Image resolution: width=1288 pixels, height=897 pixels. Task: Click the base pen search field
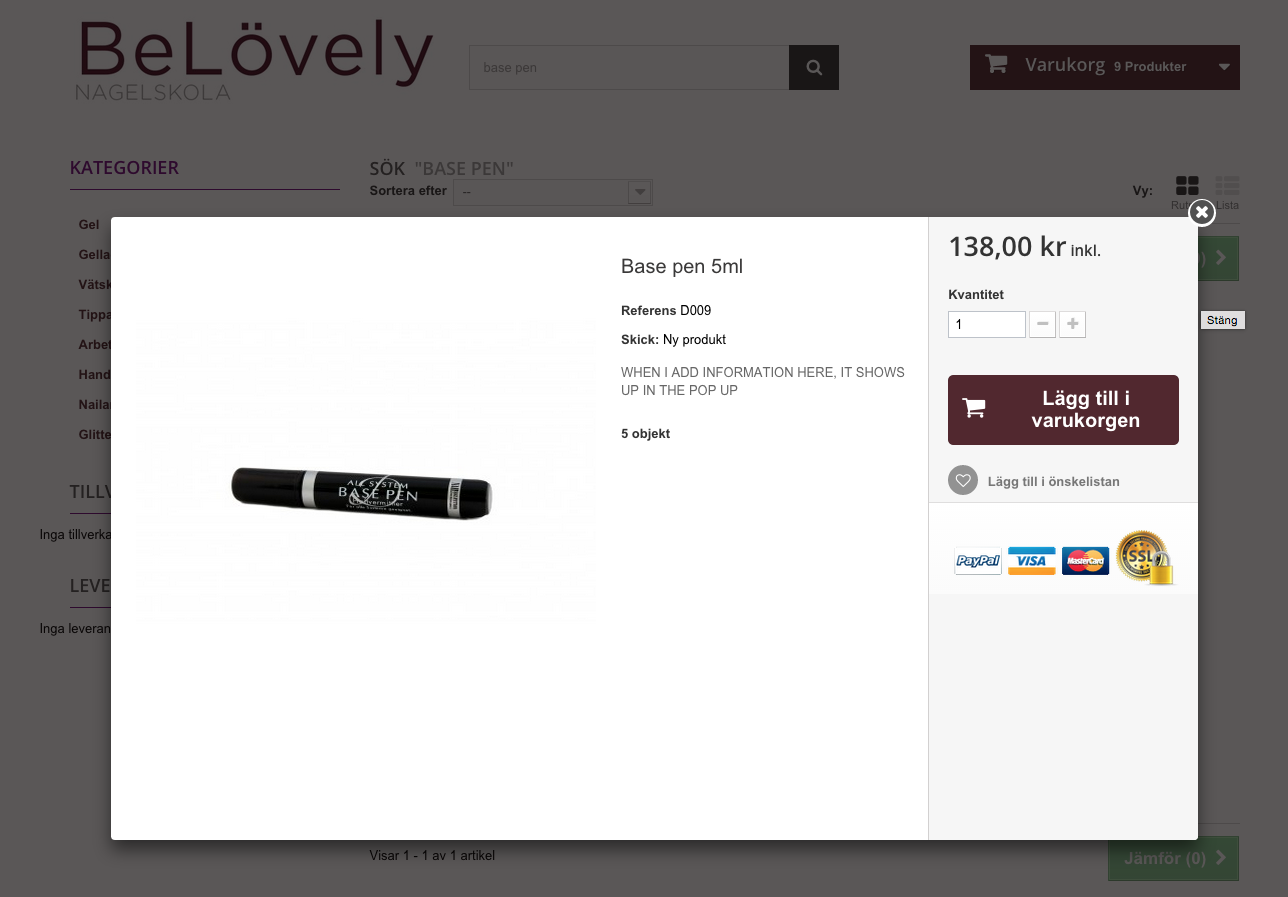629,67
